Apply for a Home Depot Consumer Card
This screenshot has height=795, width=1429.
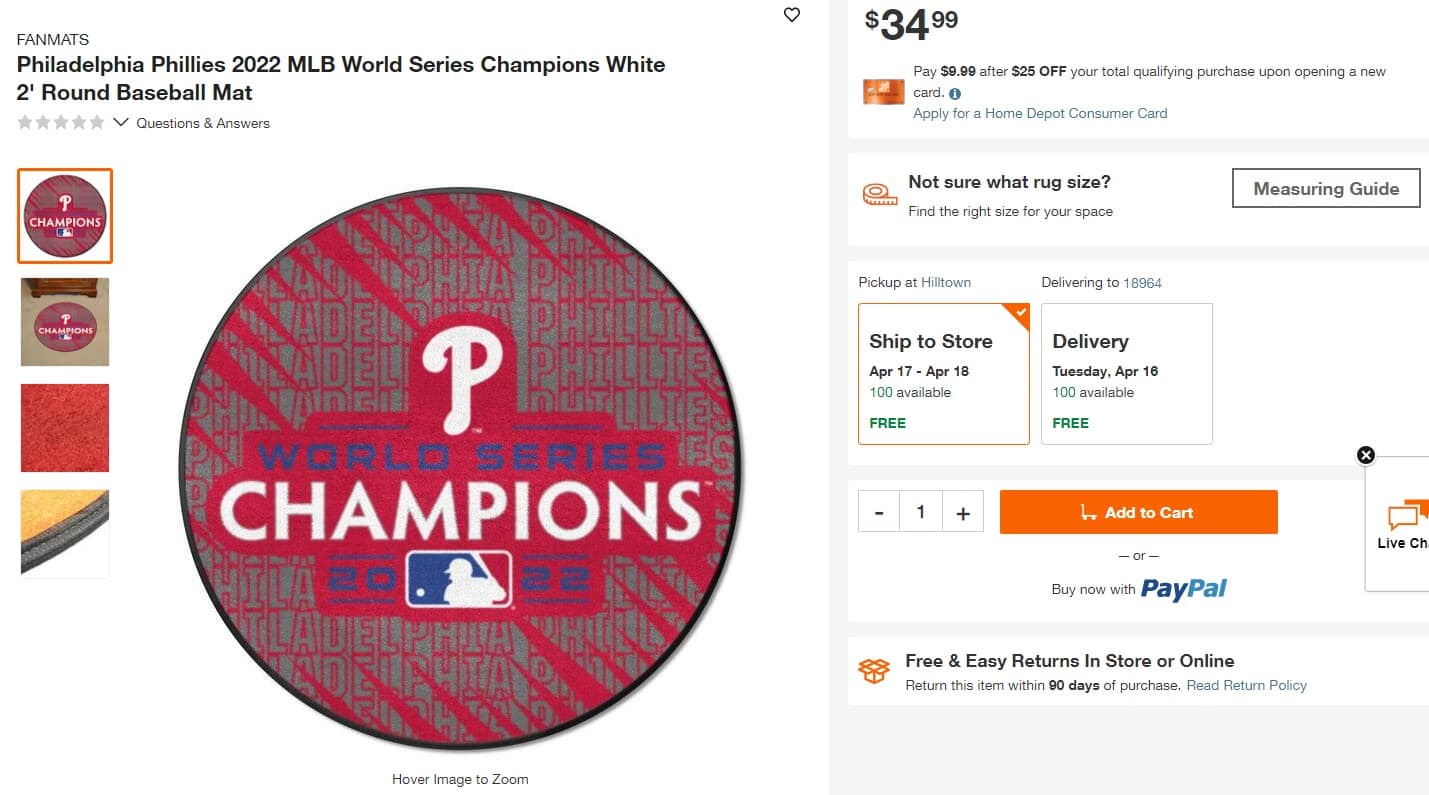click(x=1040, y=113)
